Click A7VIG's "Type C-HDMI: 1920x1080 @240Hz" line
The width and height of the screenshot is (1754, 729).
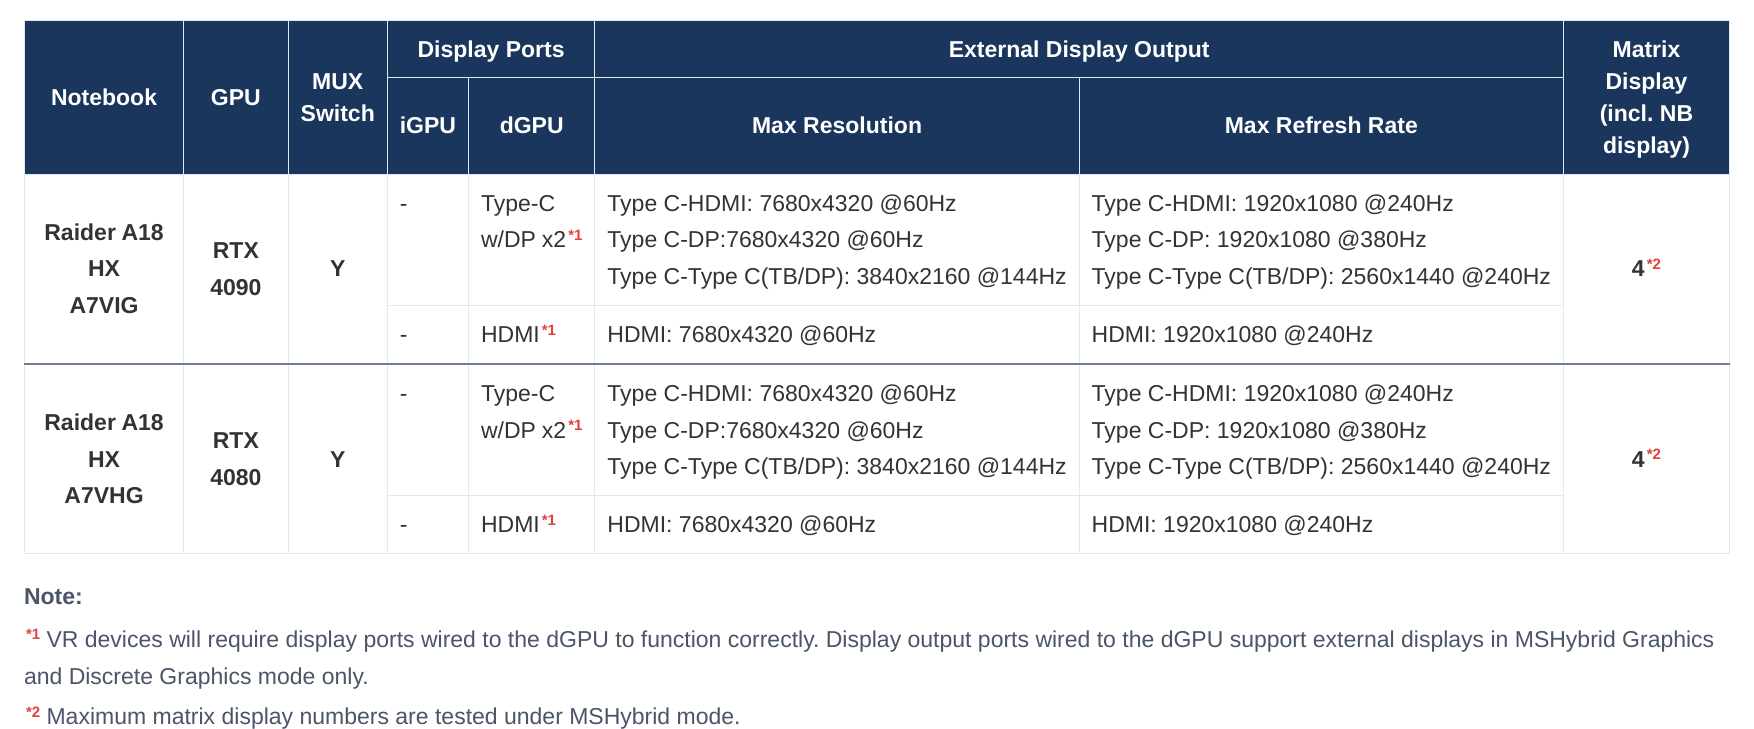coord(1272,203)
